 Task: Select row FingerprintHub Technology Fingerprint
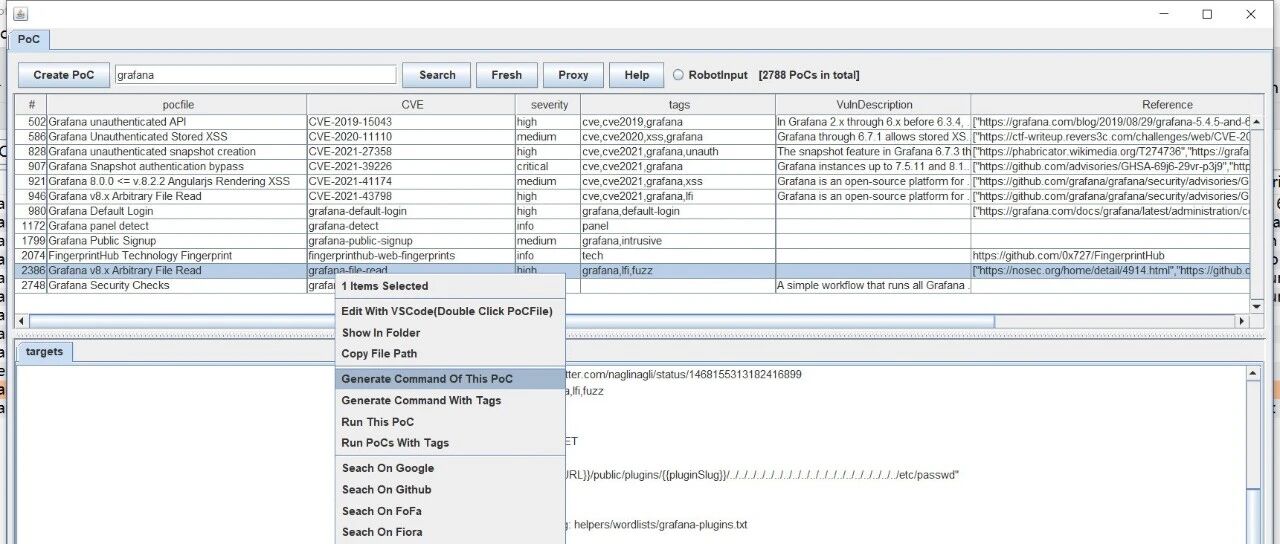[x=632, y=256]
